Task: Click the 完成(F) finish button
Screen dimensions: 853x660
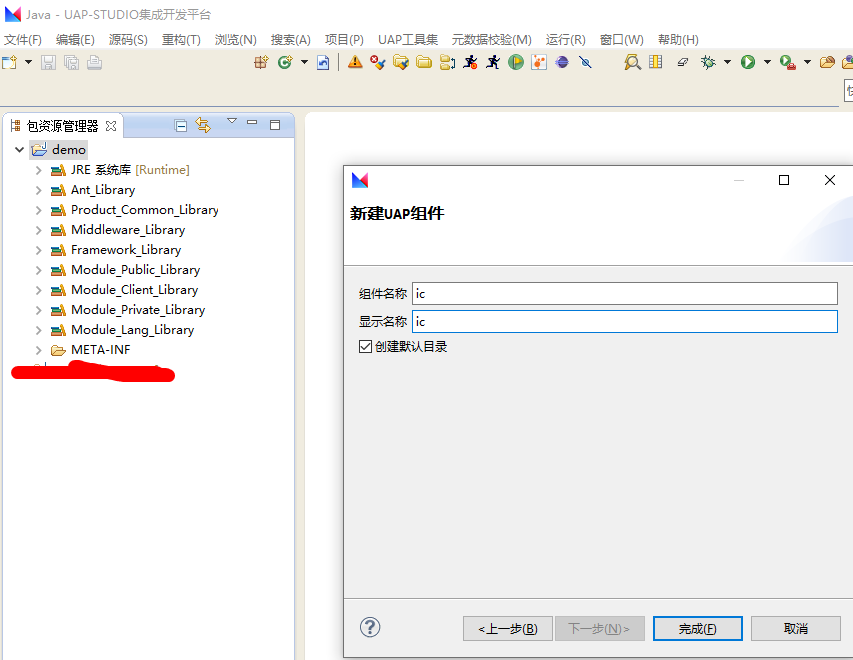Action: coord(697,628)
